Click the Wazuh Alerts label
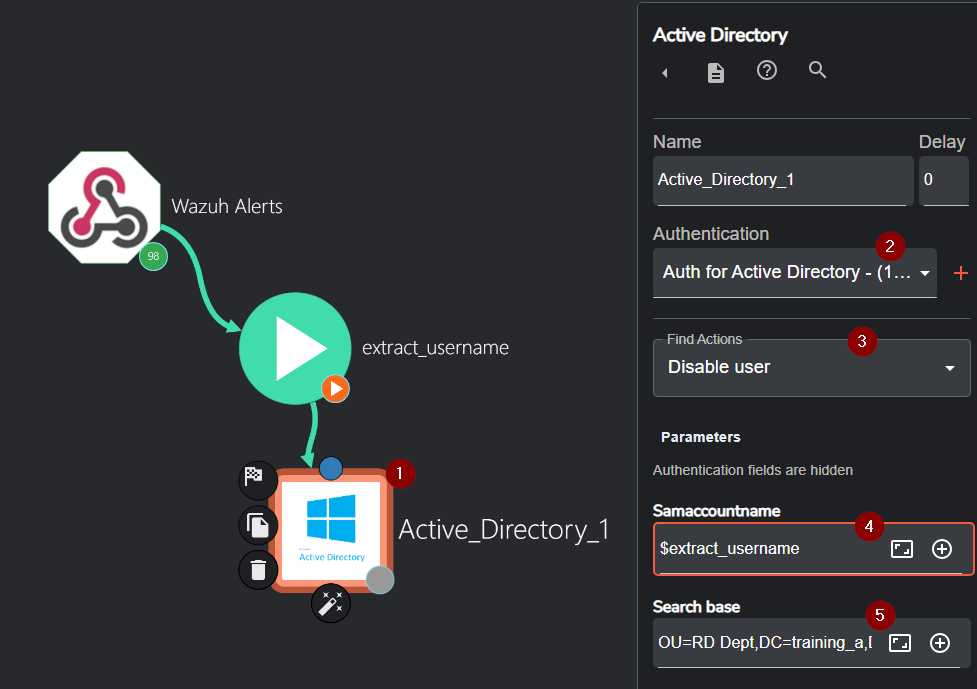Viewport: 977px width, 689px height. [227, 207]
